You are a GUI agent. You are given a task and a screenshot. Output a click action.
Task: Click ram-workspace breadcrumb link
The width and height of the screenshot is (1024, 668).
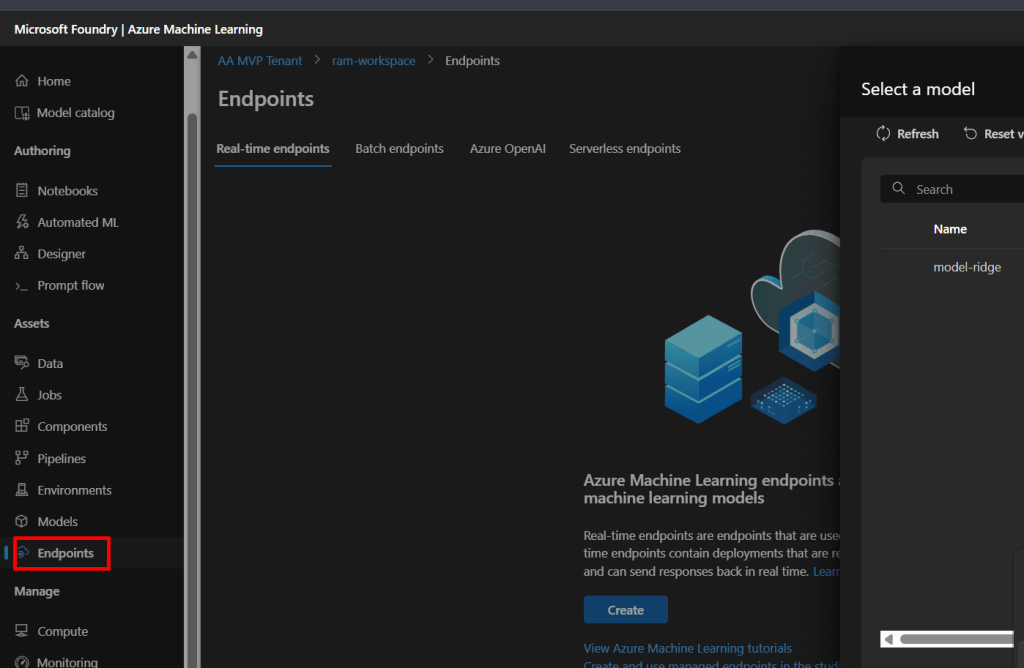[x=373, y=61]
